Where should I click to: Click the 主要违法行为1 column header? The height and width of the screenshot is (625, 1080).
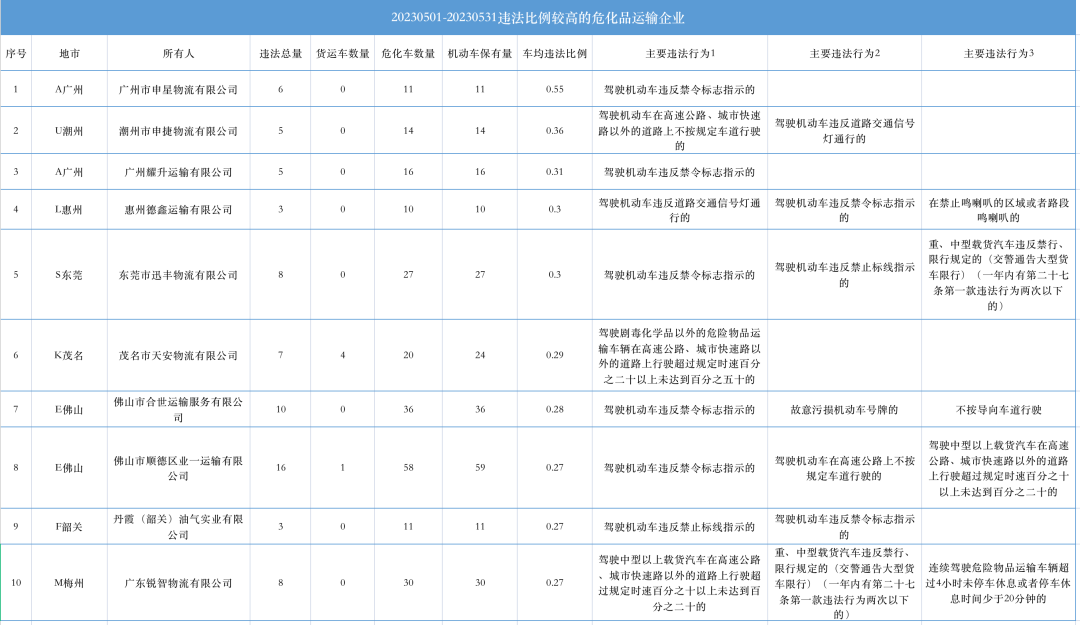pyautogui.click(x=679, y=53)
